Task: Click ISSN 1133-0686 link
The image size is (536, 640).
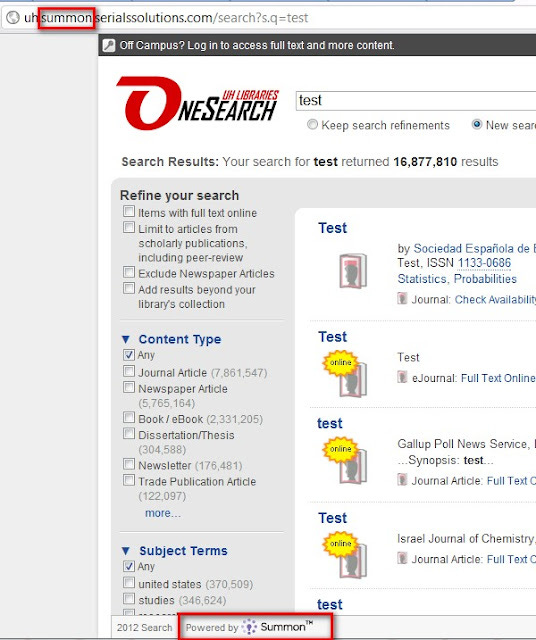Action: coord(484,263)
